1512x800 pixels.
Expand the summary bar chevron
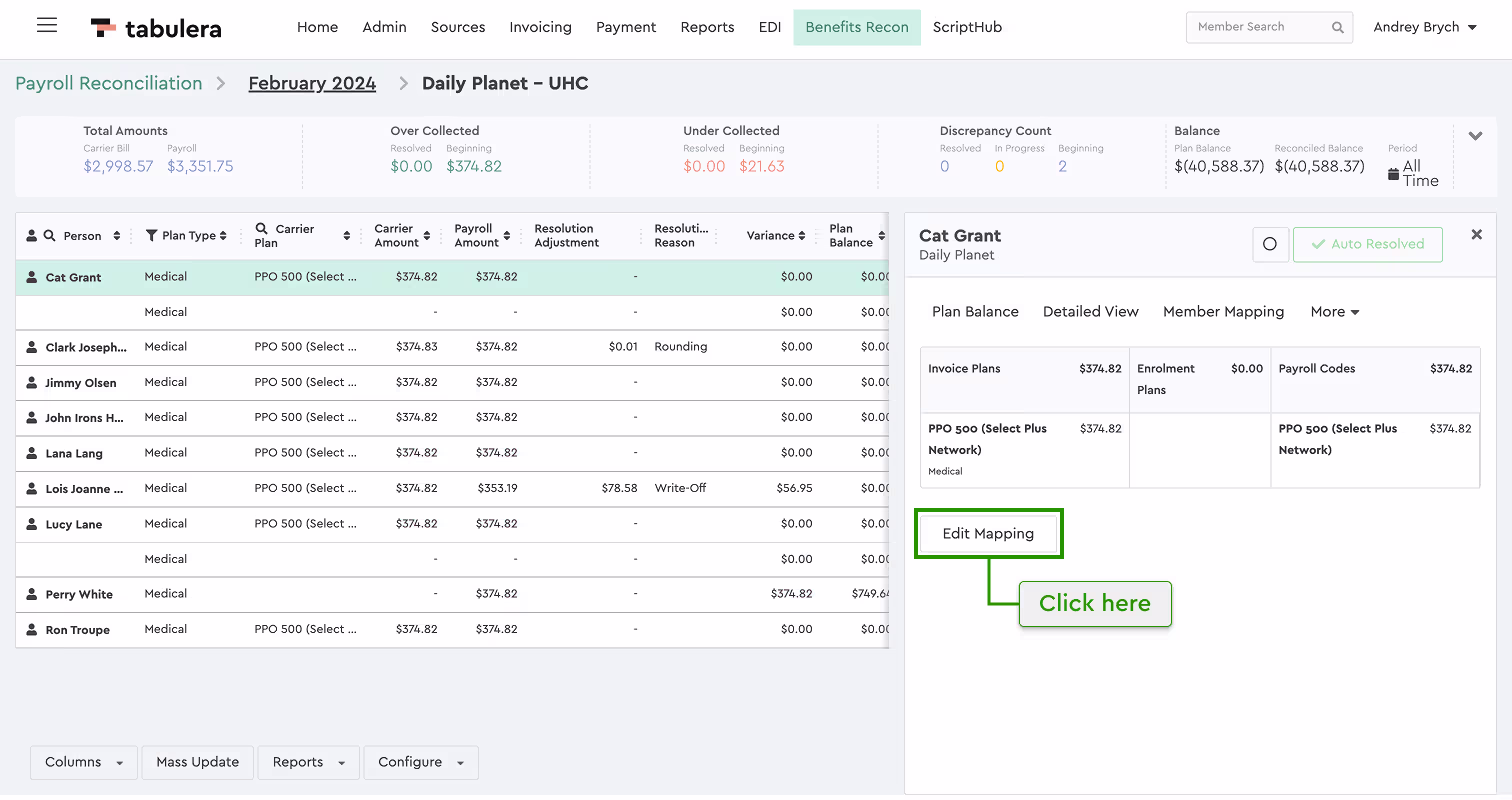tap(1475, 136)
